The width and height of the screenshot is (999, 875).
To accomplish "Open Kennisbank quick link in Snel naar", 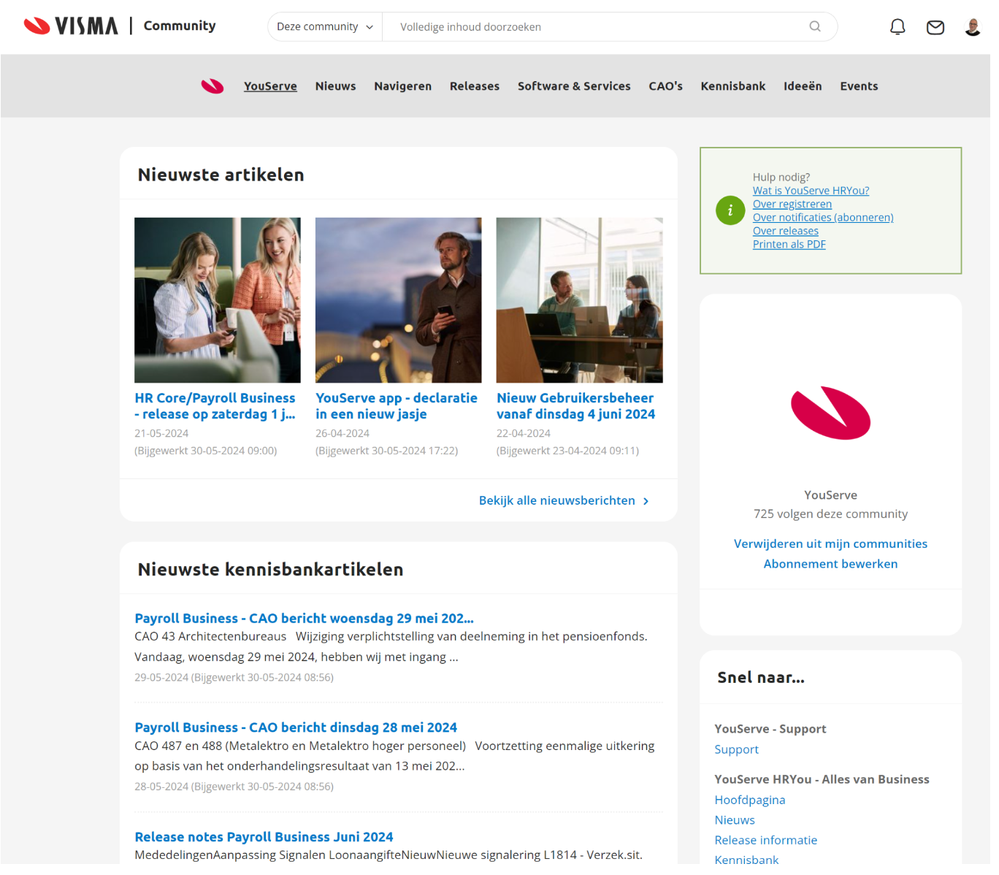I will (x=746, y=860).
